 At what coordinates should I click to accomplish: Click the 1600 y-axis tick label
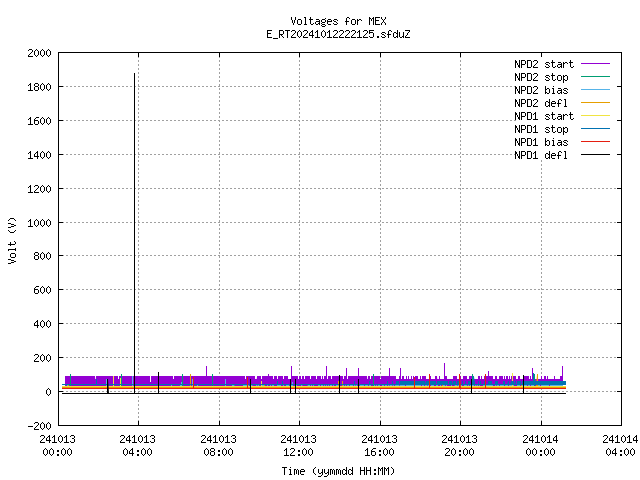click(x=39, y=121)
